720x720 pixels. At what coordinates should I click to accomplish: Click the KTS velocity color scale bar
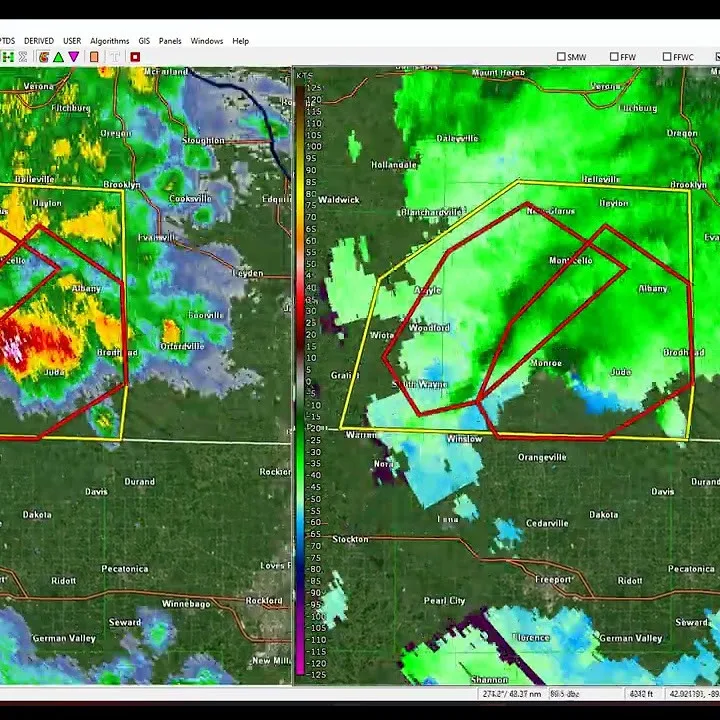click(x=300, y=380)
